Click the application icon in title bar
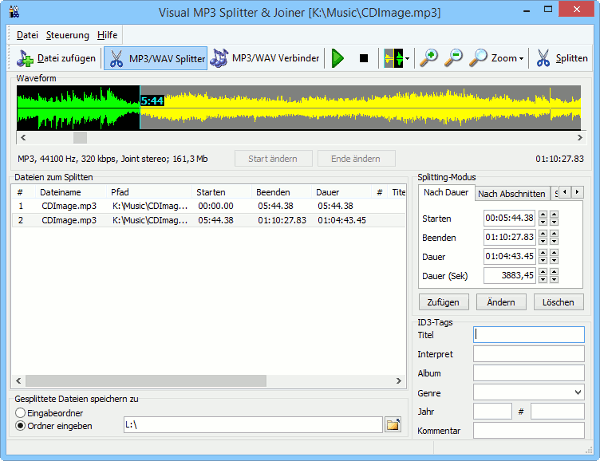 coord(15,12)
